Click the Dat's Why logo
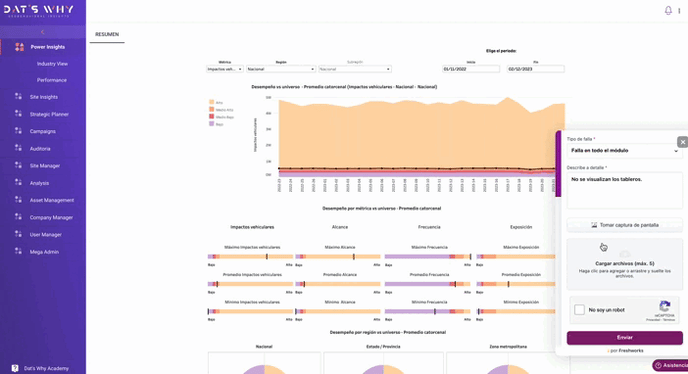This screenshot has height=374, width=688. [x=39, y=11]
